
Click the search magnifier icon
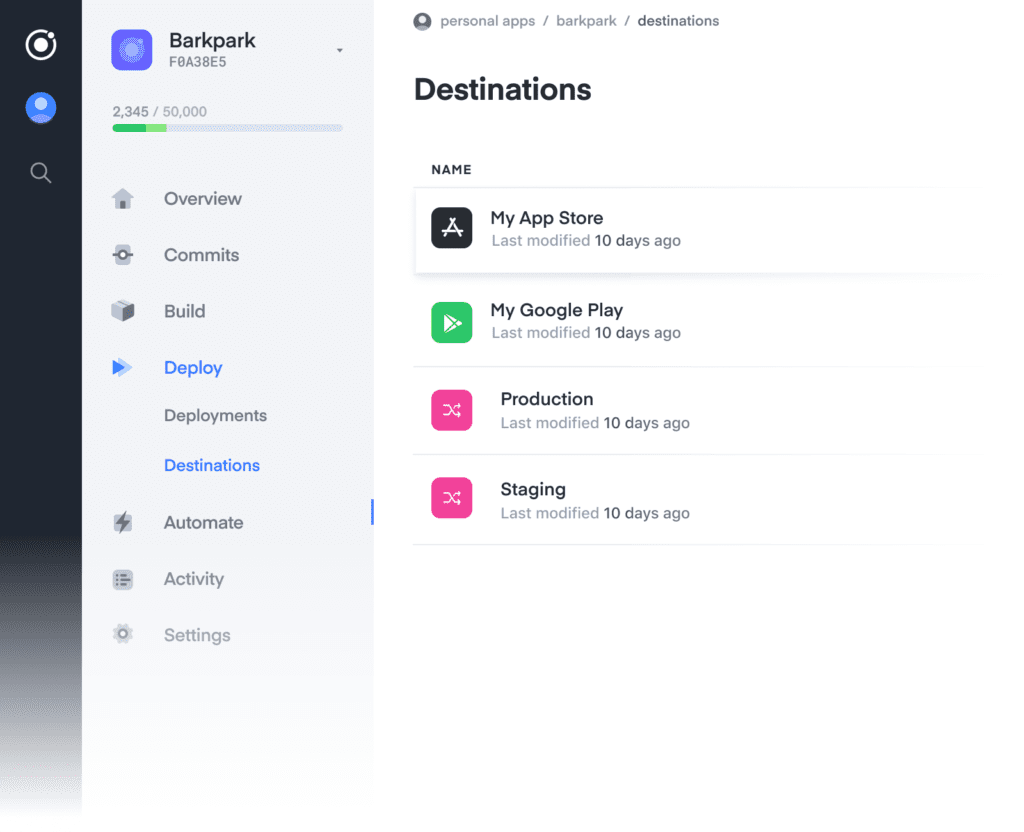[x=40, y=172]
